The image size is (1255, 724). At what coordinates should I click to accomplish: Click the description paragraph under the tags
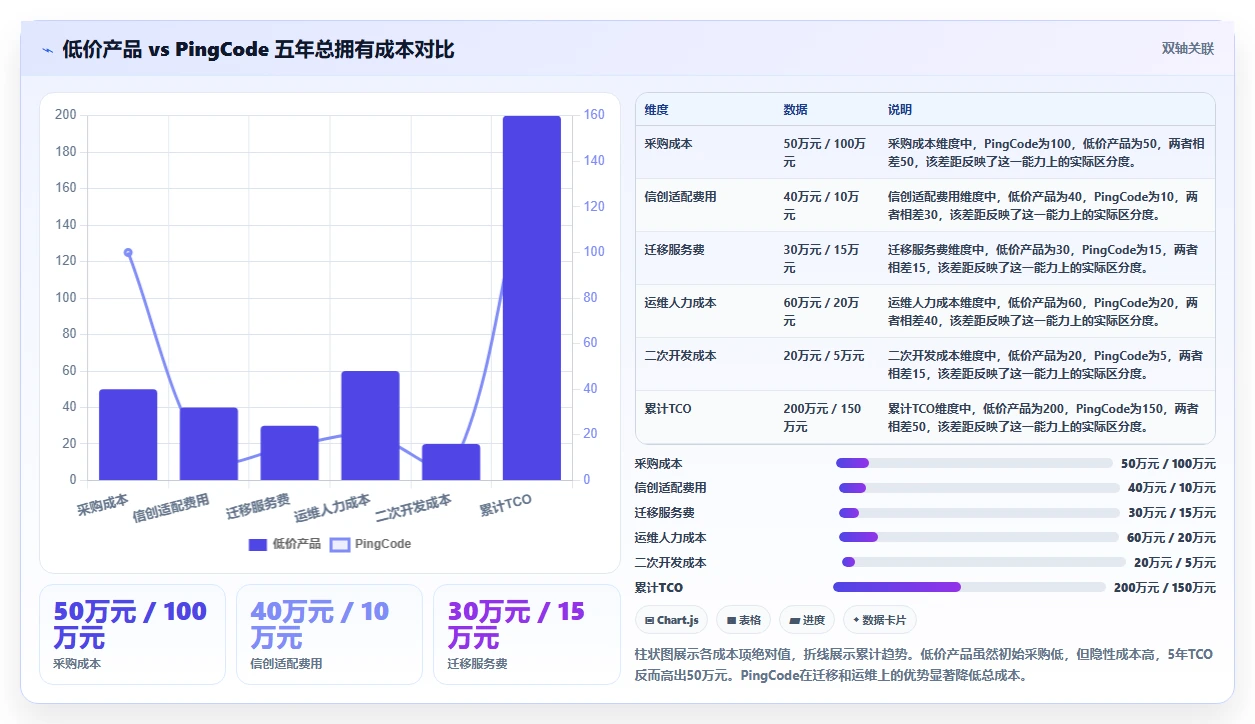[924, 664]
